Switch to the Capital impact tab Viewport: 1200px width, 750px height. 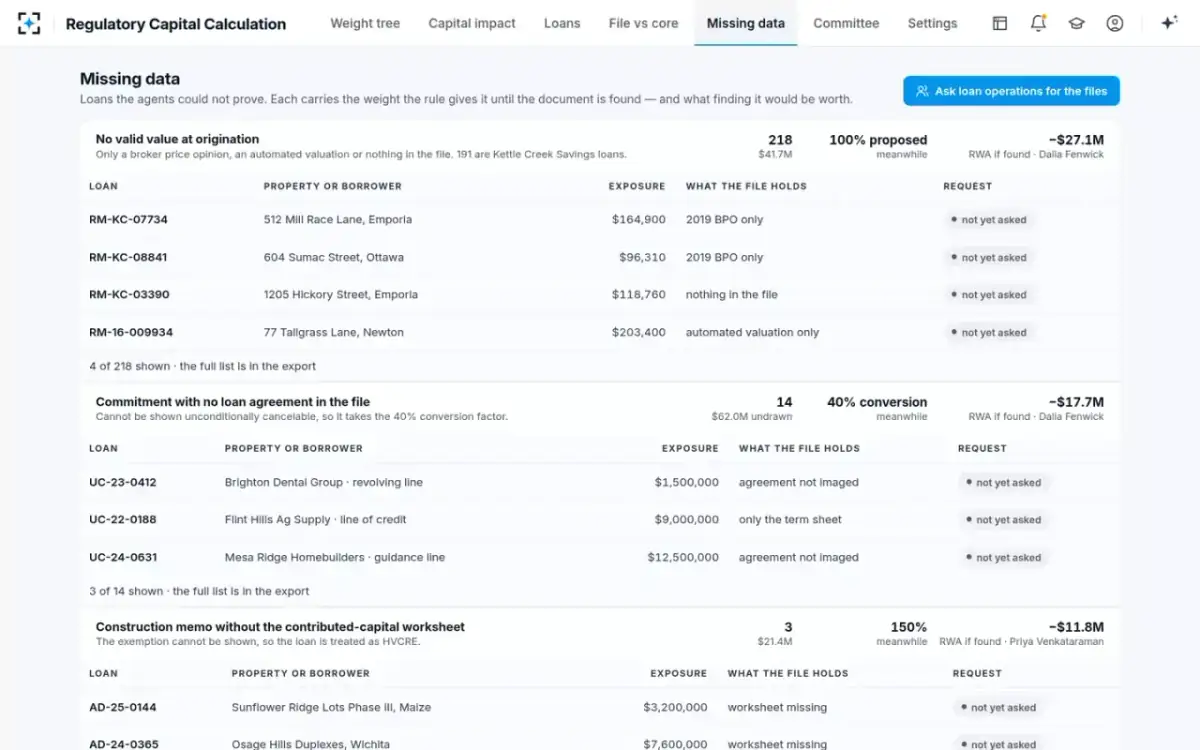pos(472,23)
